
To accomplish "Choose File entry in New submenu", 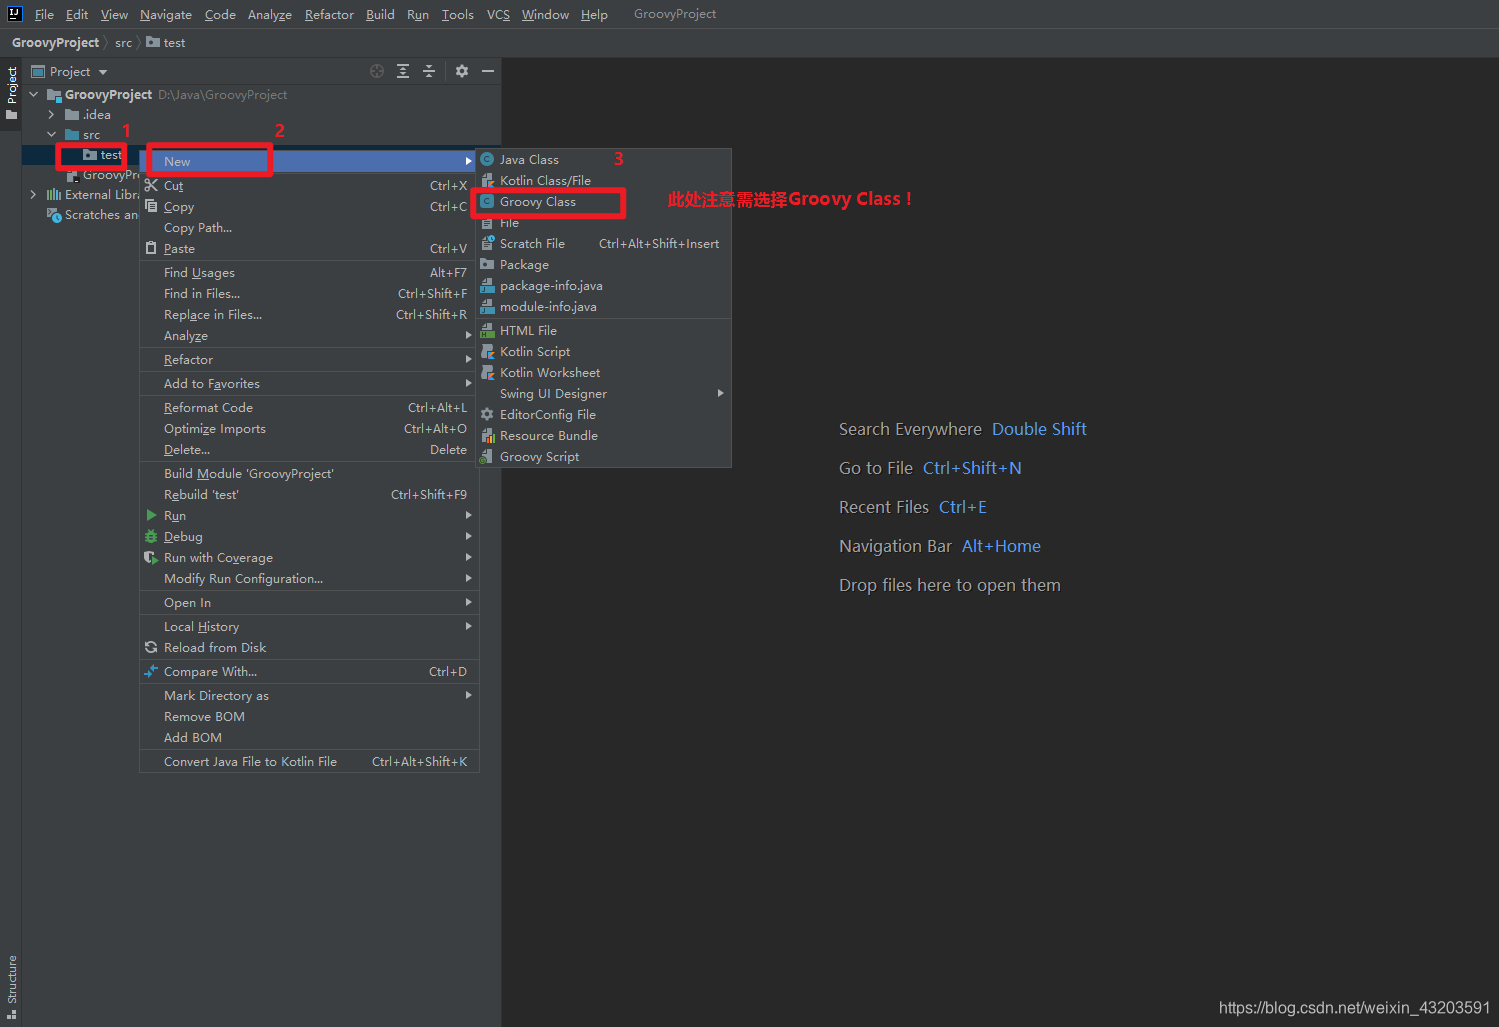I will (x=604, y=222).
